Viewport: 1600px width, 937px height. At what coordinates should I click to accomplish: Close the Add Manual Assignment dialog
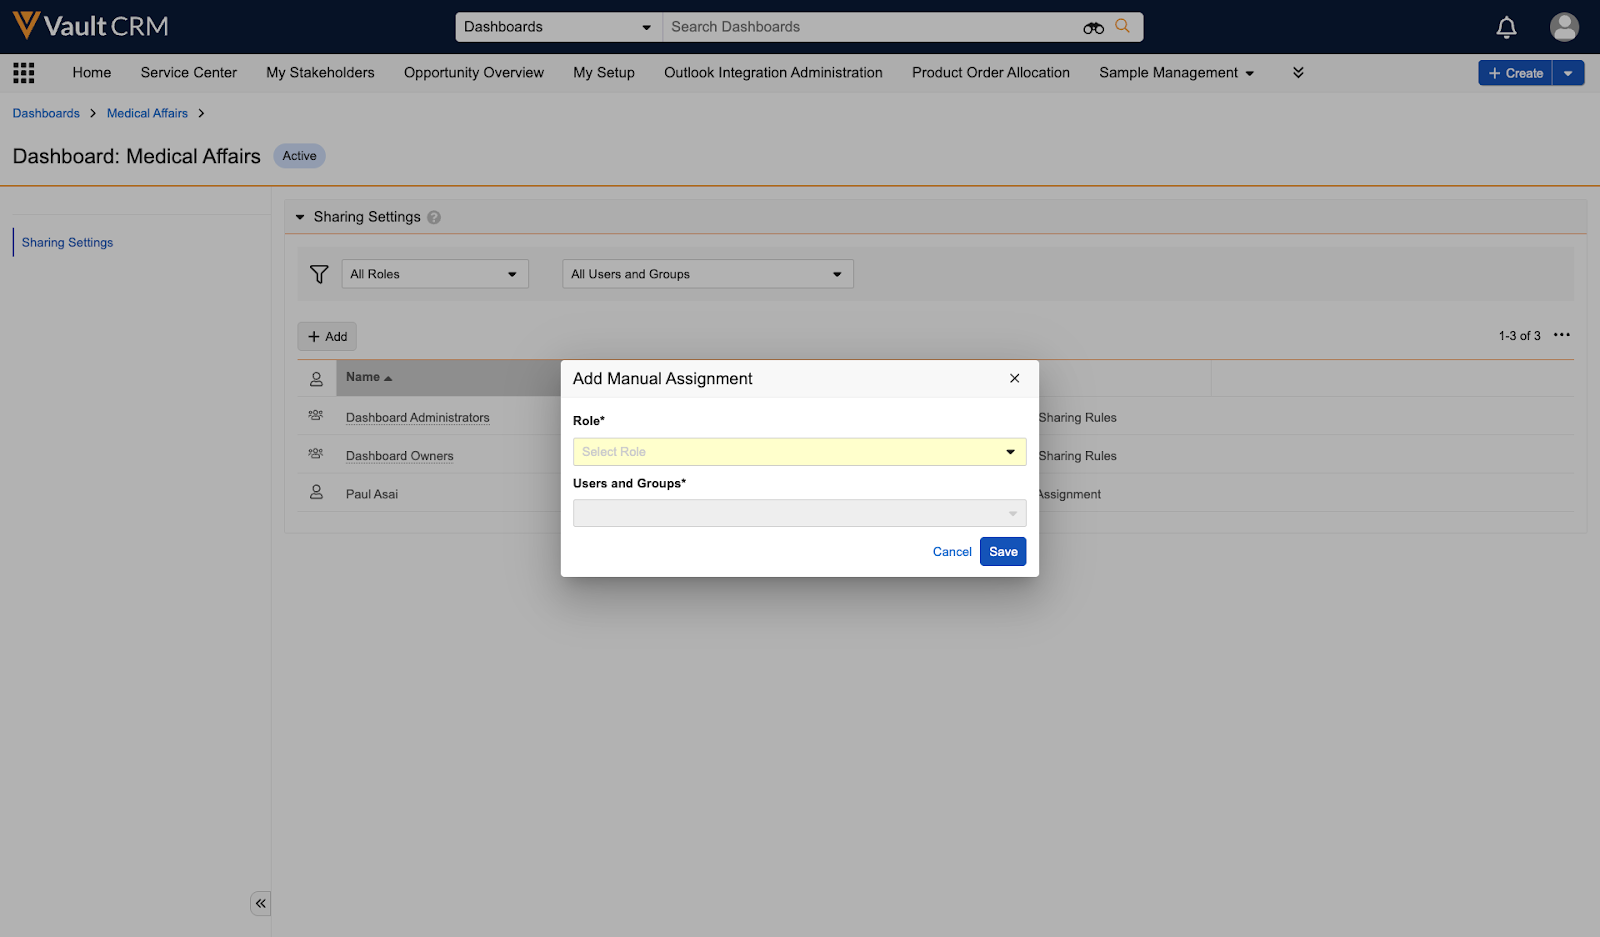tap(1014, 378)
